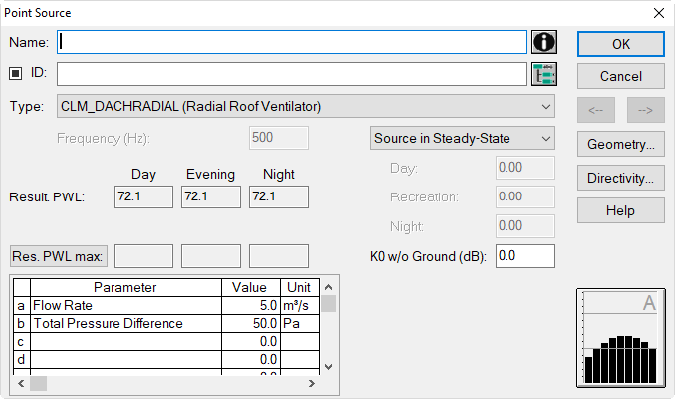Click the table scroll right arrow
675x399 pixels.
312,383
